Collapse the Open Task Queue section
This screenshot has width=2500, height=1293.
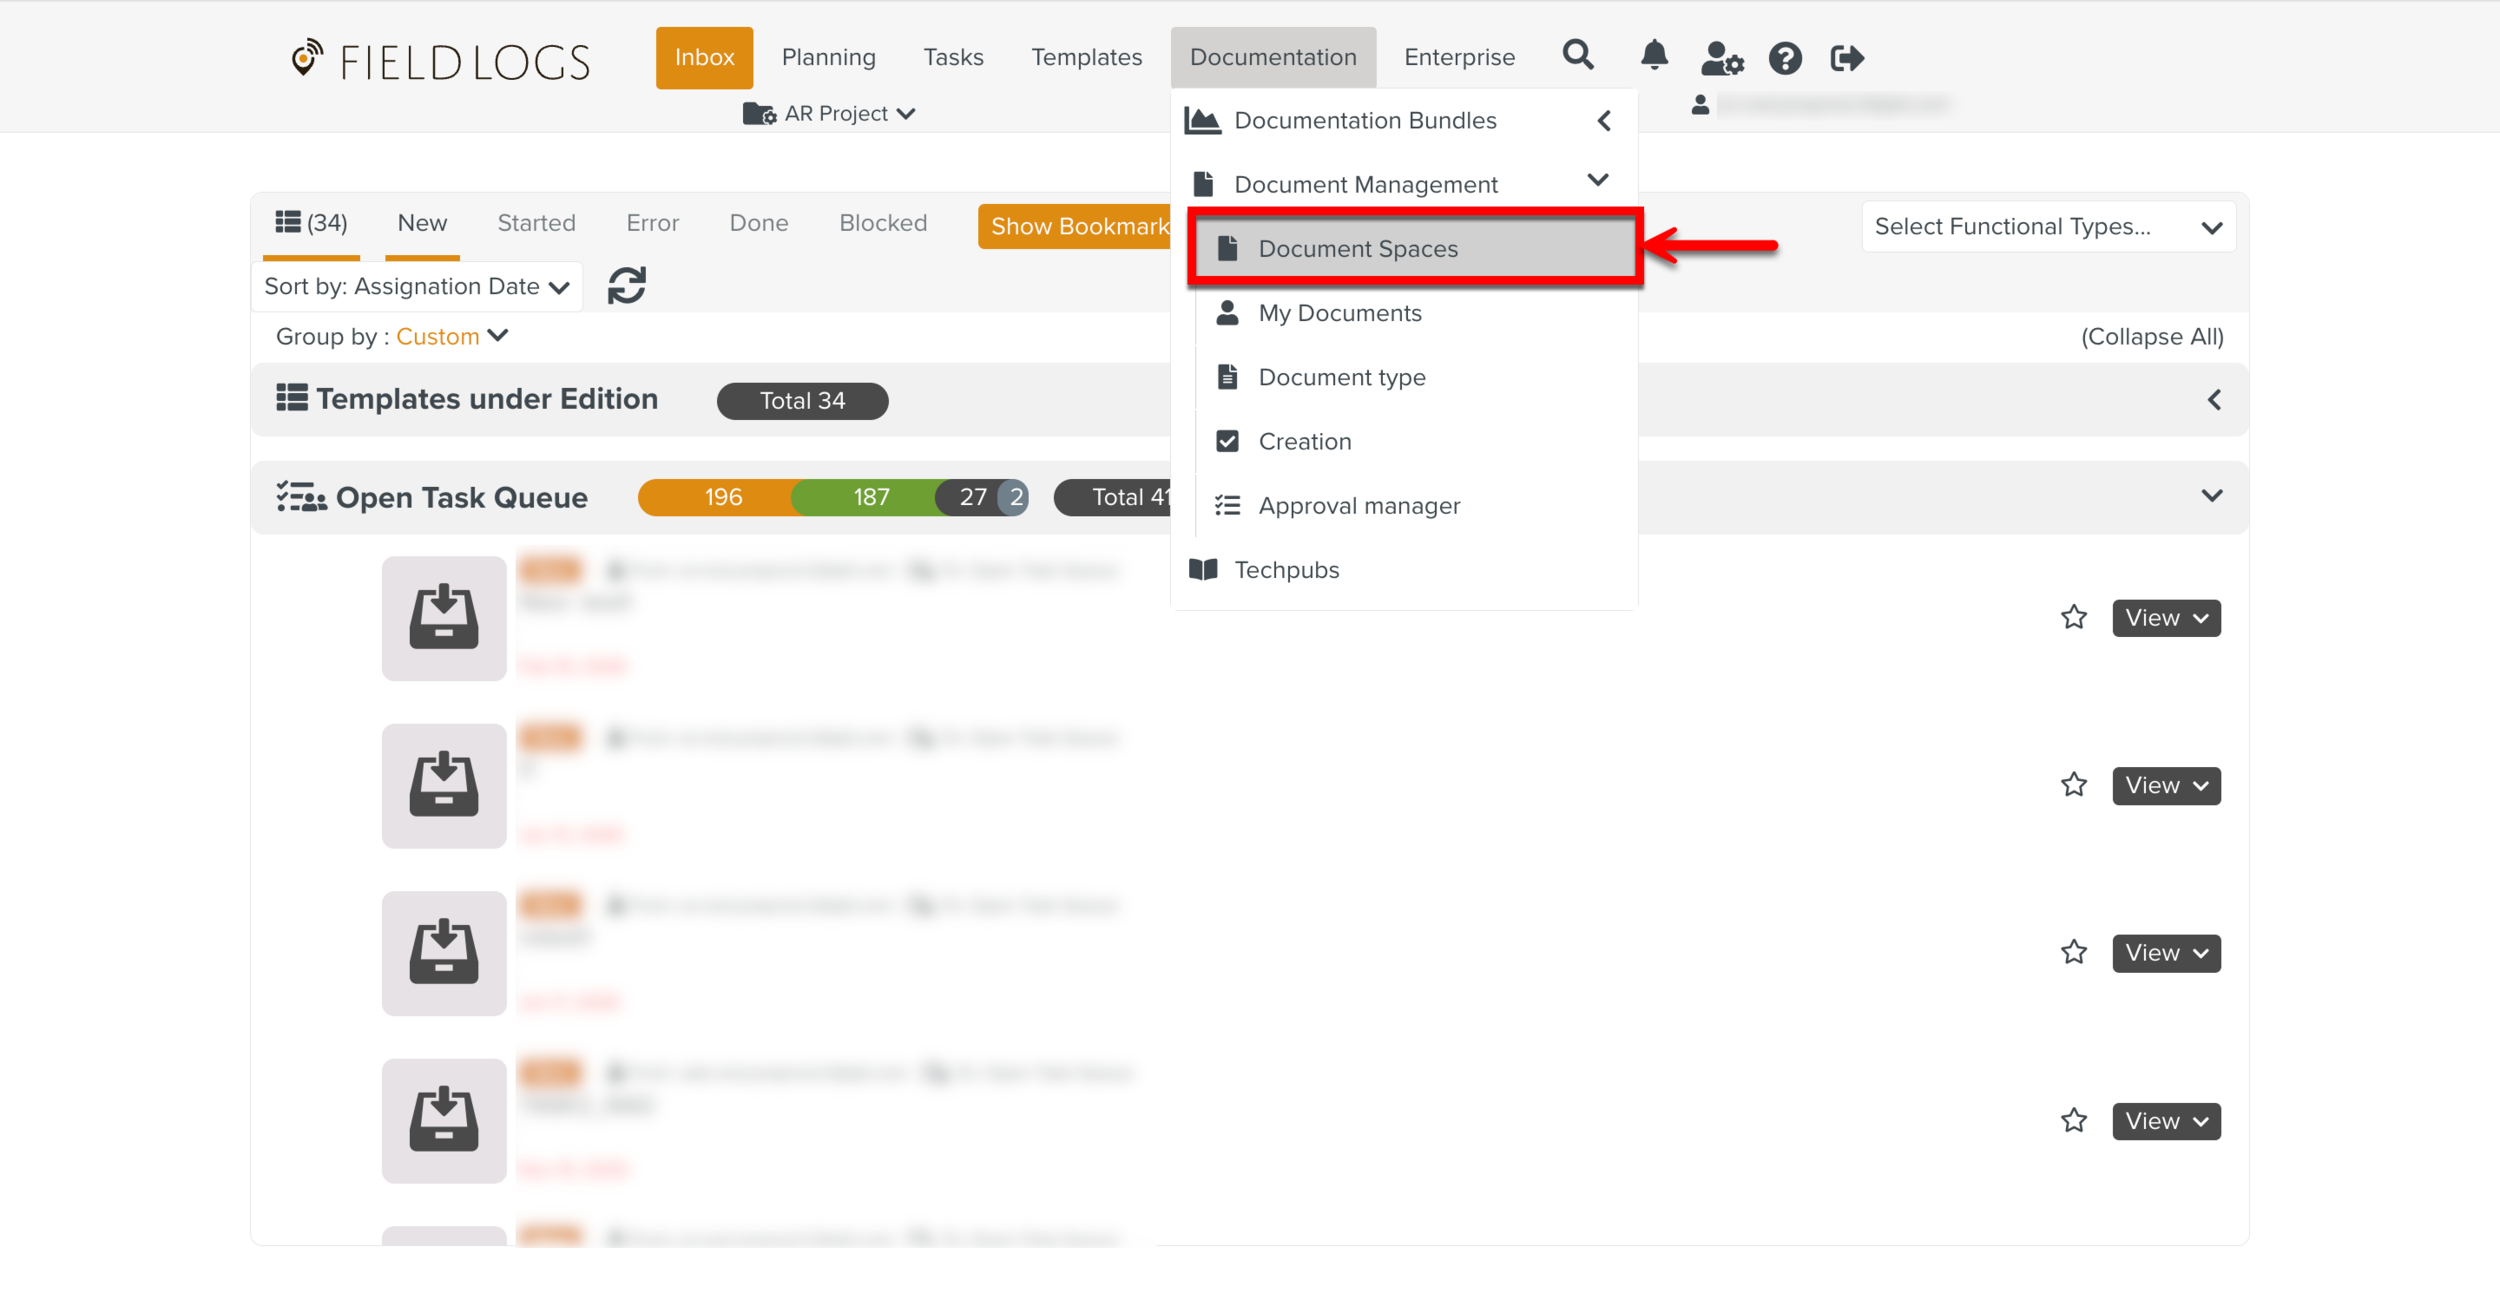pos(2212,496)
